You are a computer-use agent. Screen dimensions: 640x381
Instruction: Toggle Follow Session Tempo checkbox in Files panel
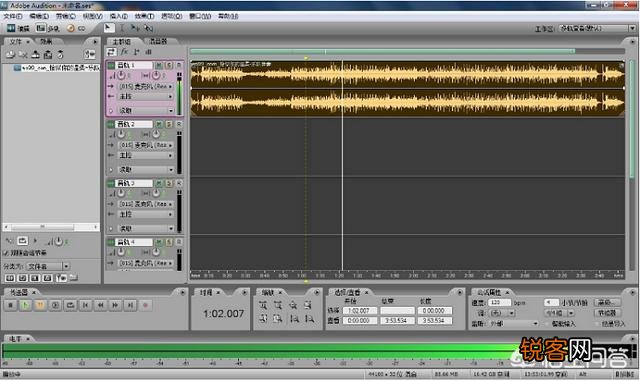point(6,253)
